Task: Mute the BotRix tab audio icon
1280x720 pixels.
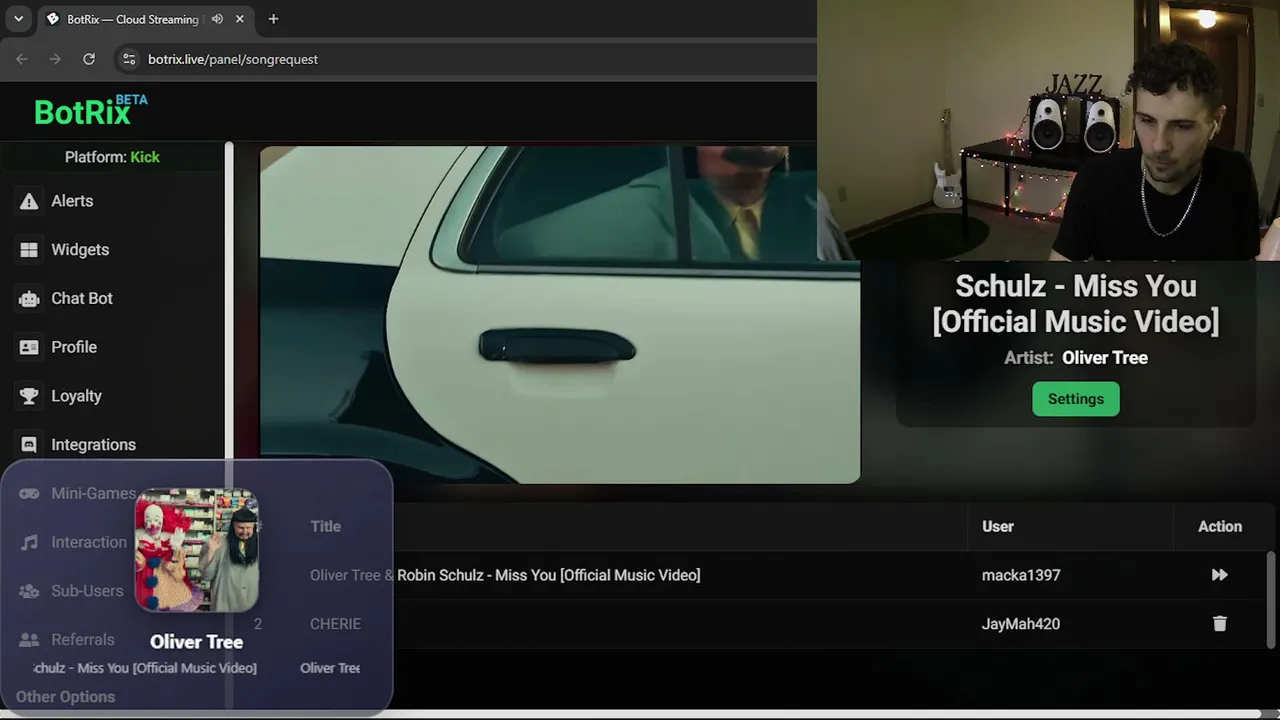Action: click(x=217, y=19)
